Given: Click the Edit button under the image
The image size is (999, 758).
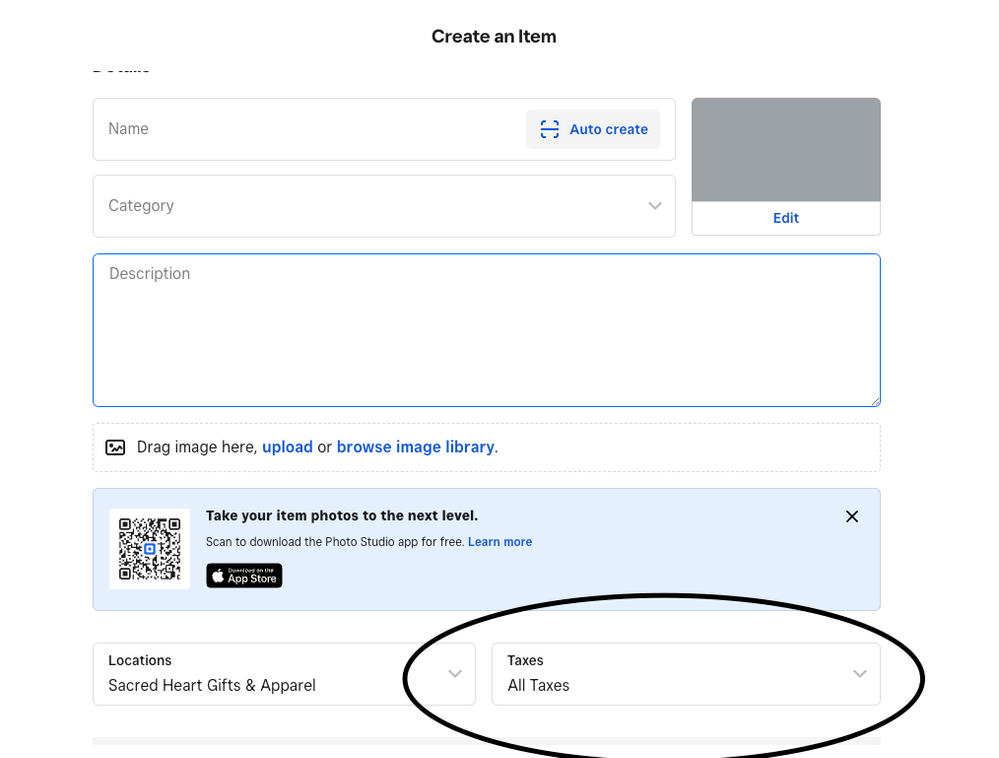Looking at the screenshot, I should click(x=785, y=218).
